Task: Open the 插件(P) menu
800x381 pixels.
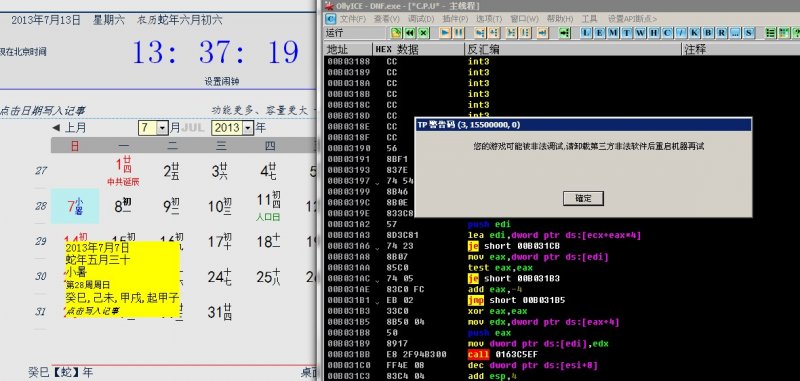Action: (x=455, y=19)
